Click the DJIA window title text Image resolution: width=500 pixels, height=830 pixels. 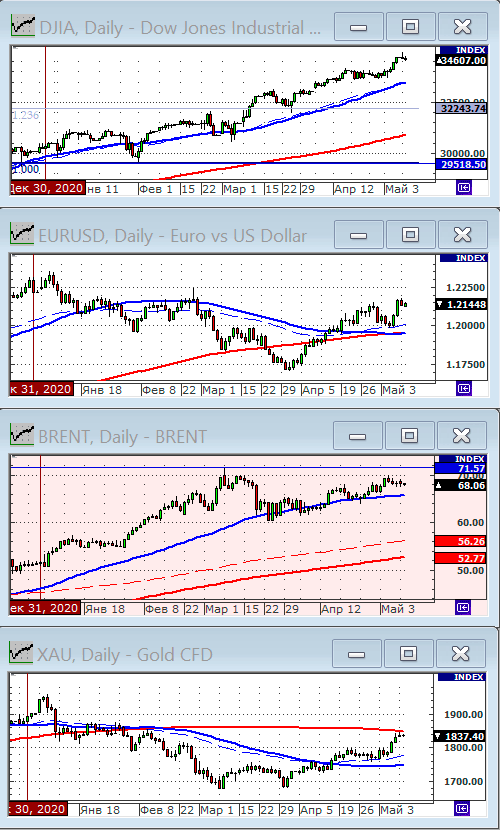tap(180, 28)
